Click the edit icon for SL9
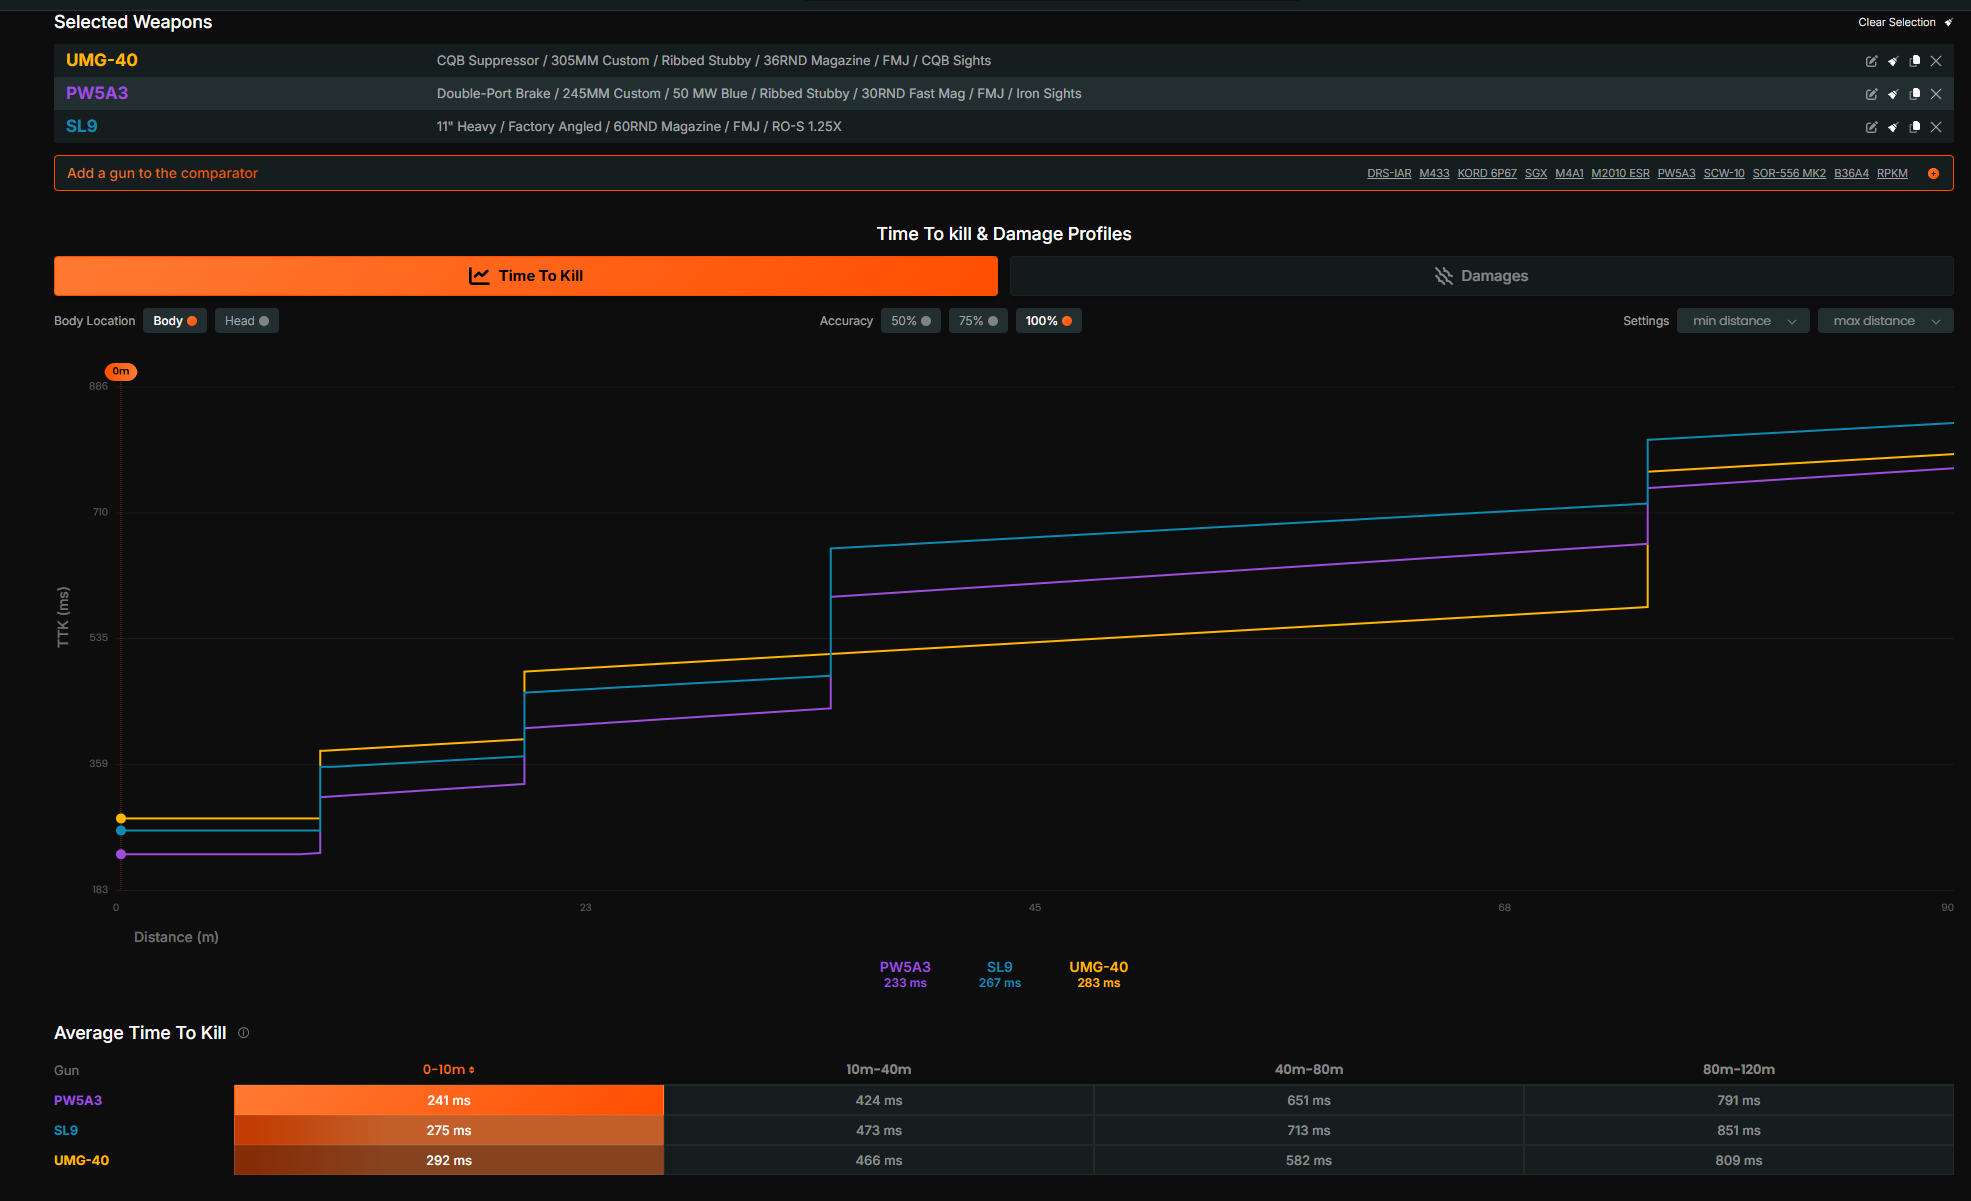1971x1201 pixels. pyautogui.click(x=1871, y=127)
